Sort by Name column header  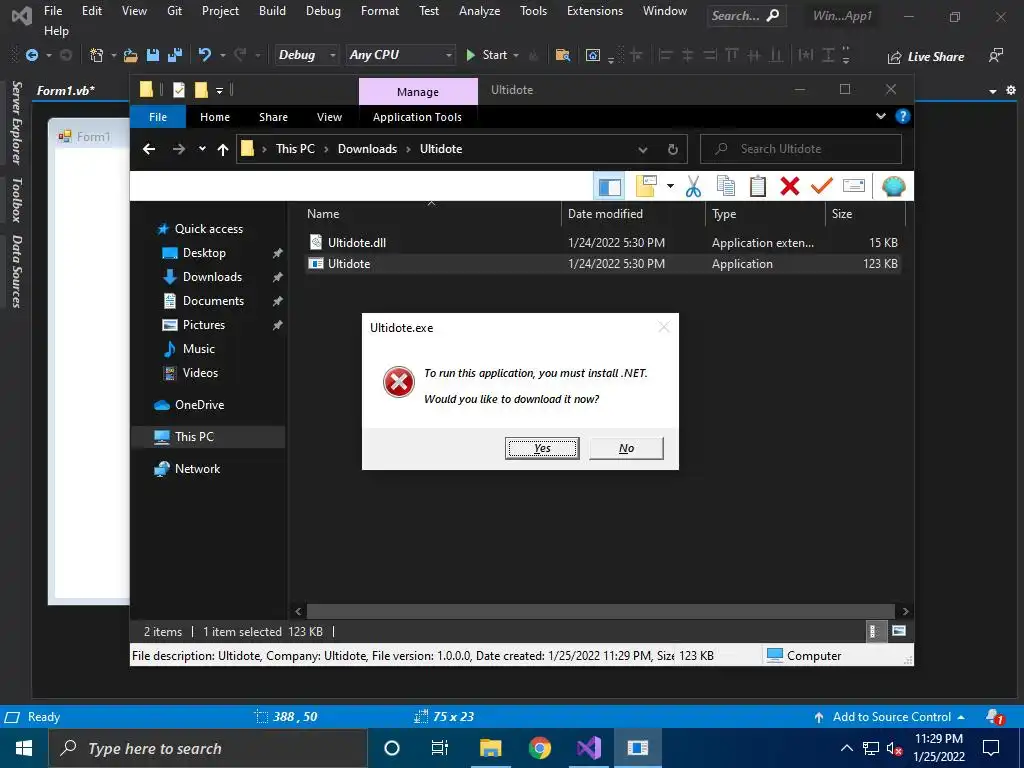431,214
